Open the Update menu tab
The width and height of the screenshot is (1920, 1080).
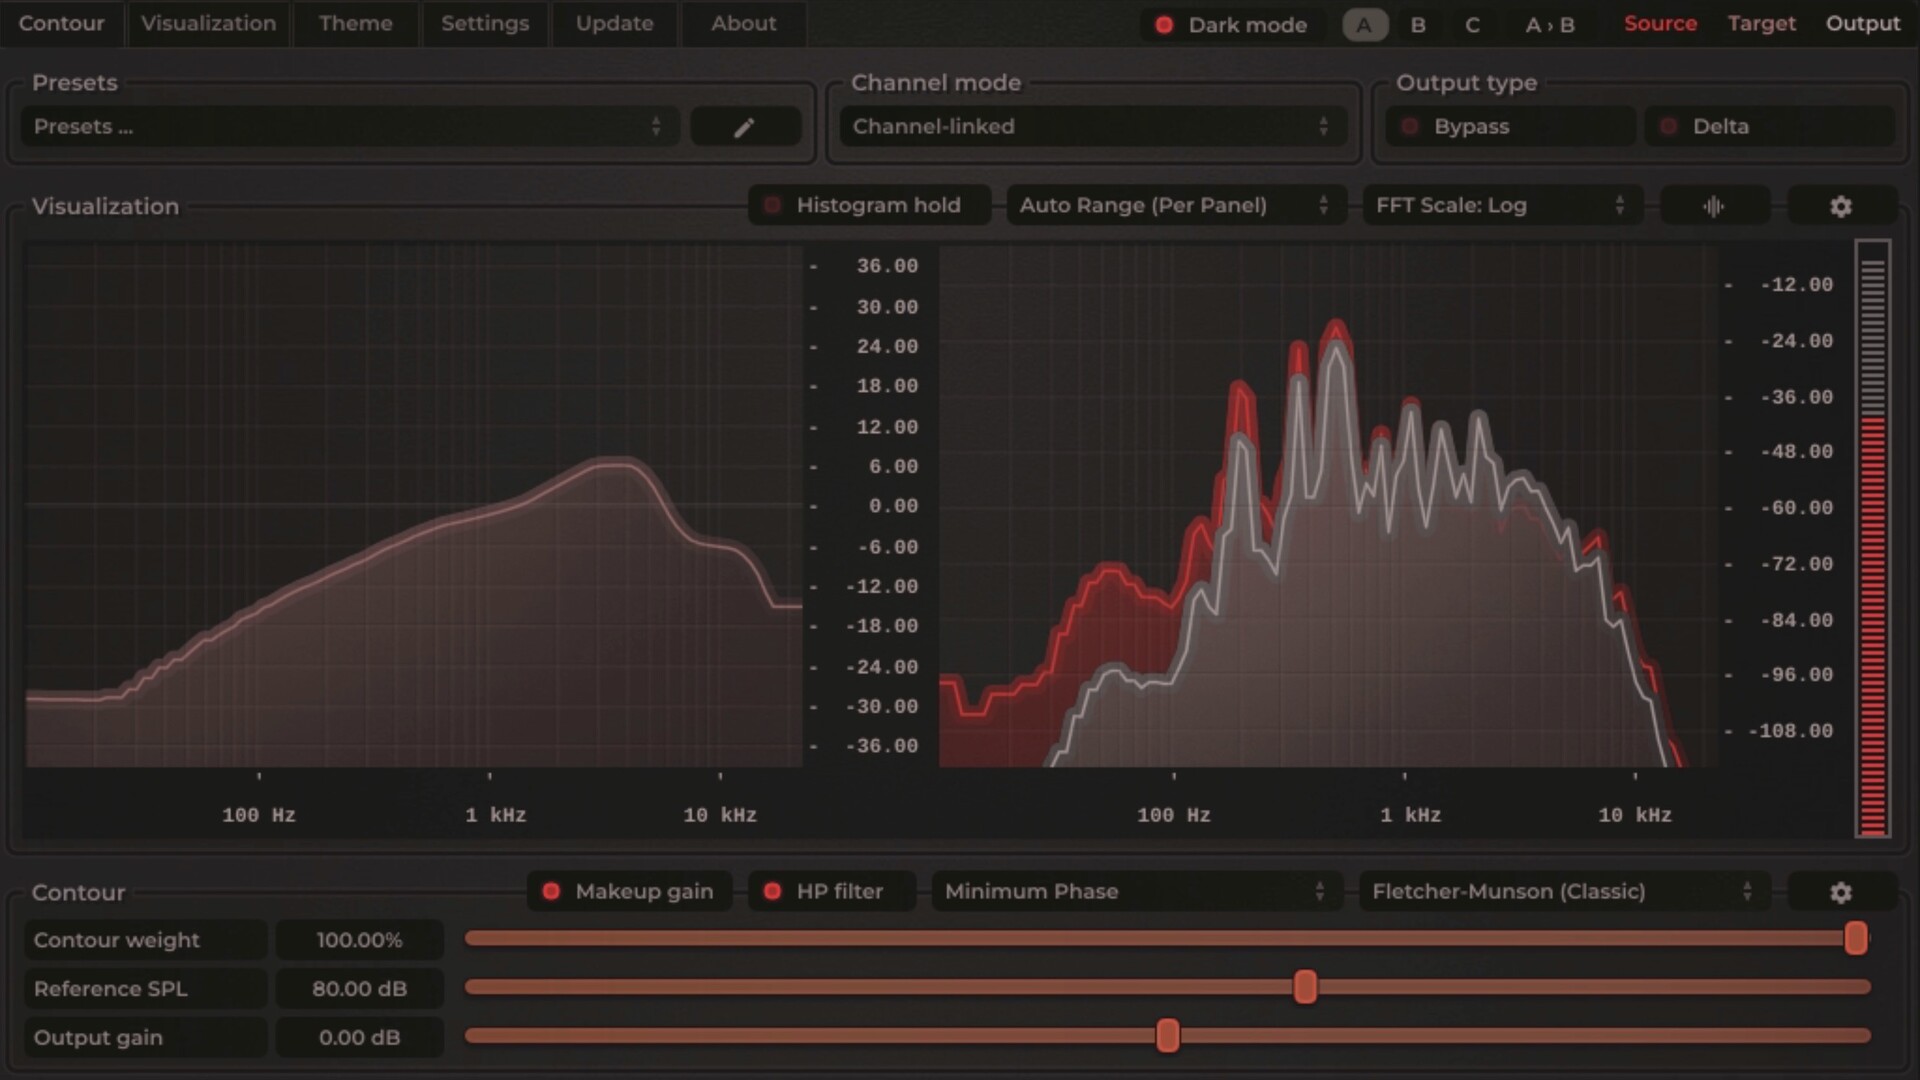614,24
